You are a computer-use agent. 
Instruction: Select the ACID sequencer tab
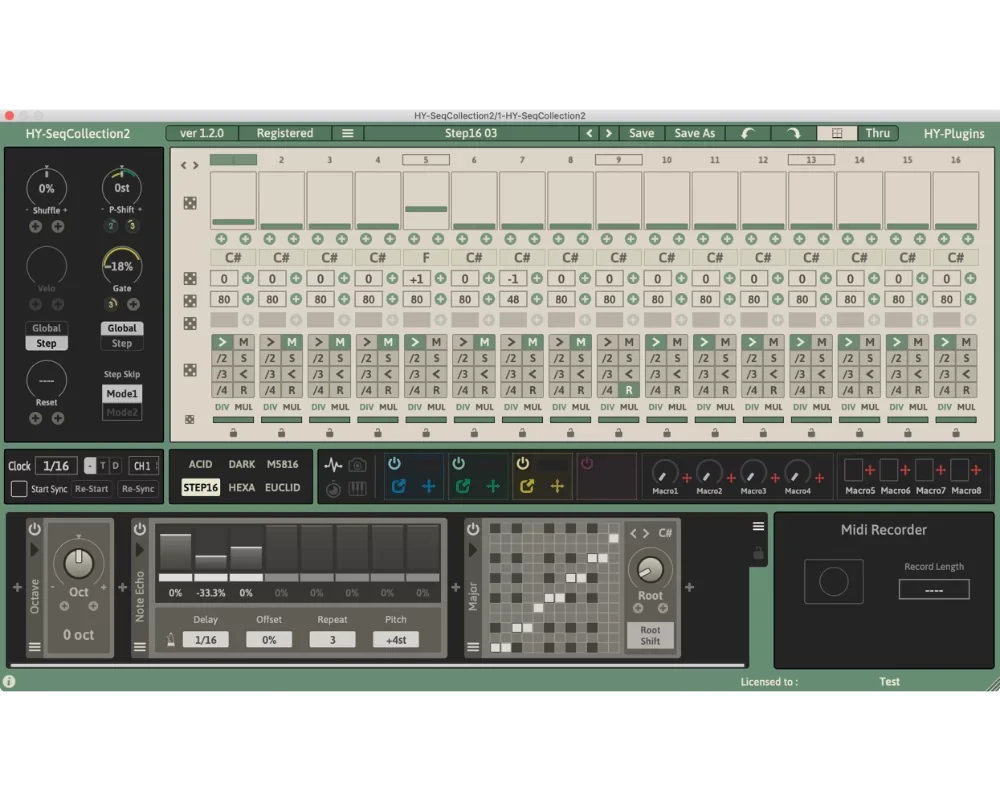(x=200, y=464)
